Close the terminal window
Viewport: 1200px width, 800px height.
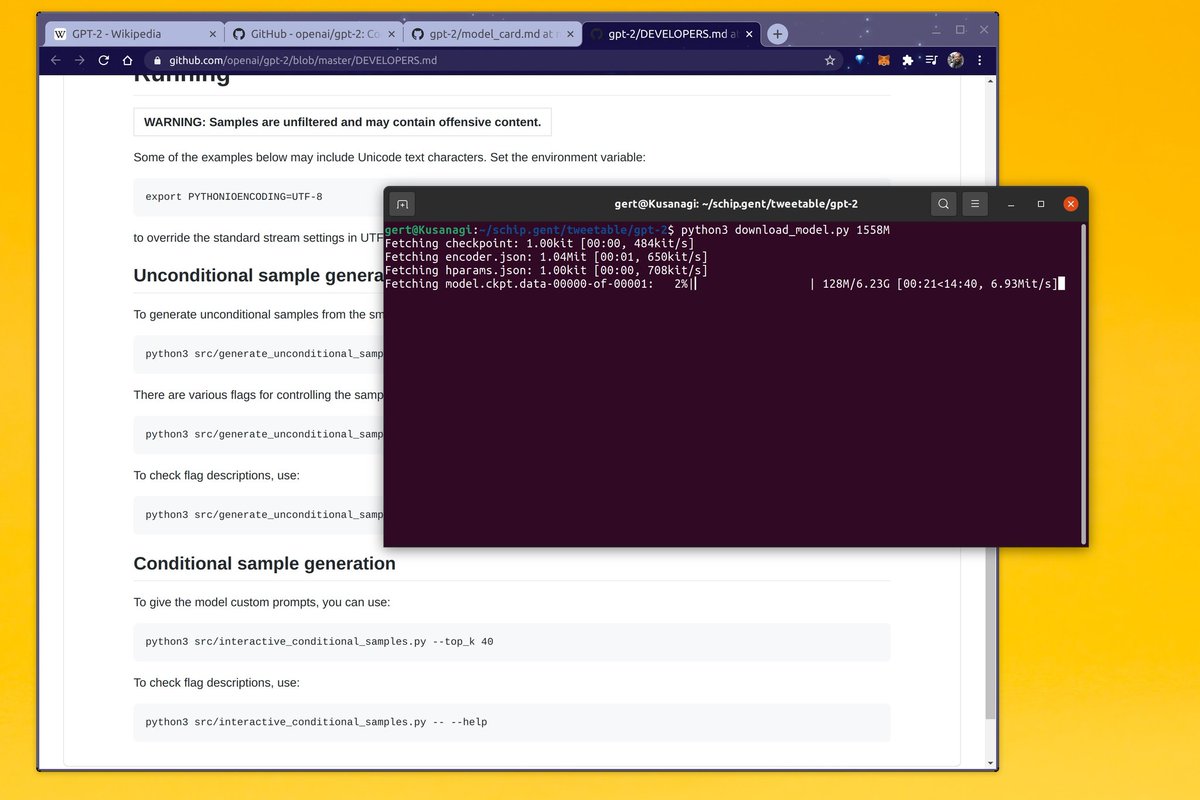click(1071, 204)
